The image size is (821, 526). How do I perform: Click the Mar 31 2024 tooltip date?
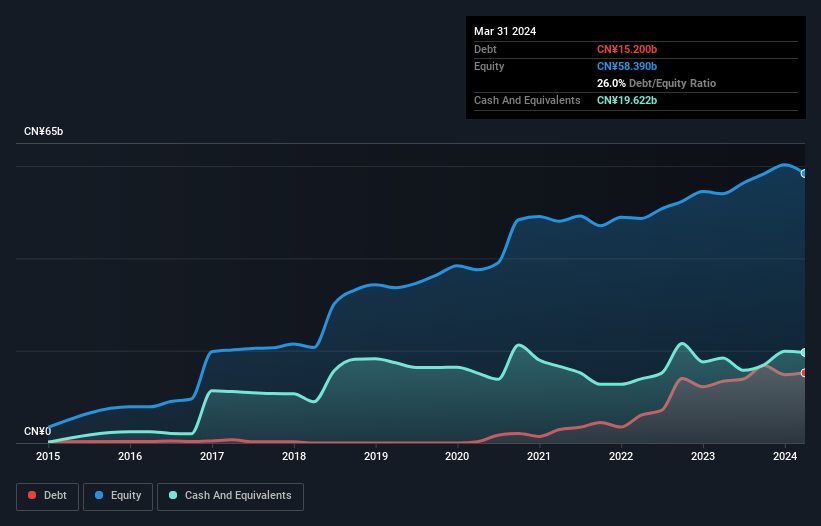tap(505, 31)
